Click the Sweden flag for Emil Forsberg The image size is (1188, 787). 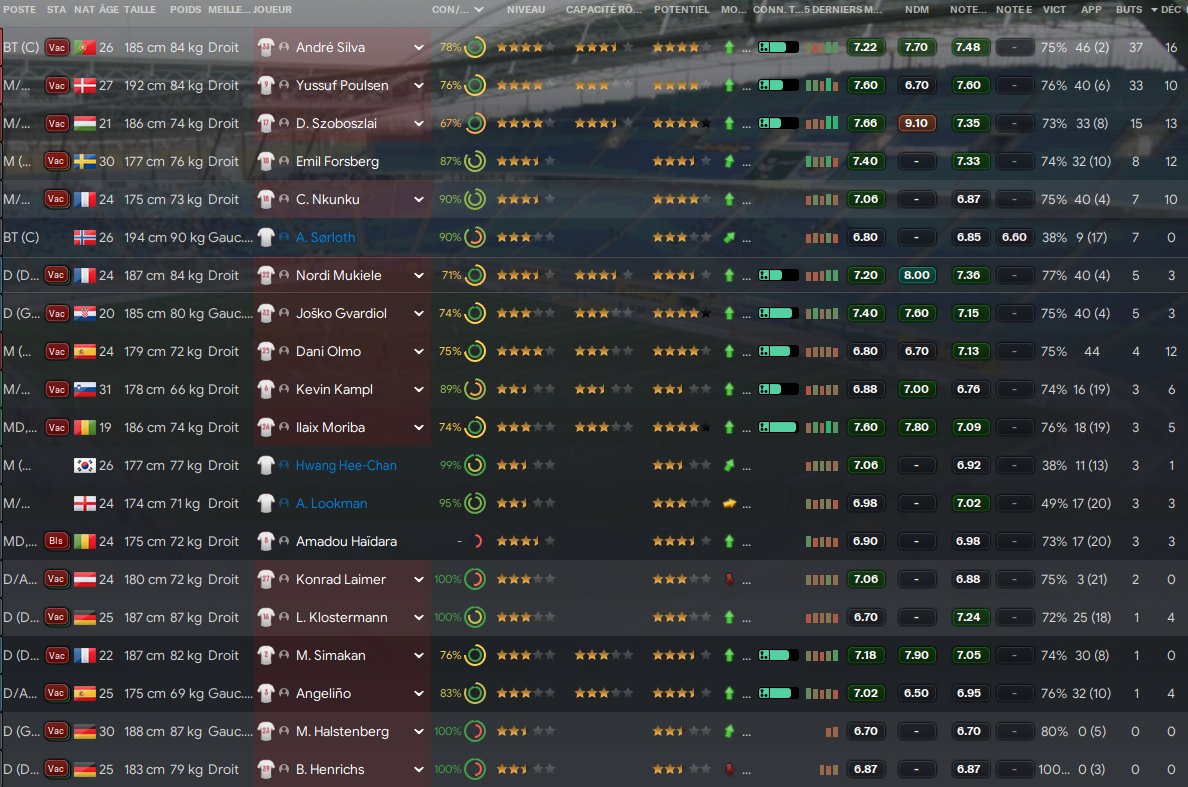click(x=85, y=161)
